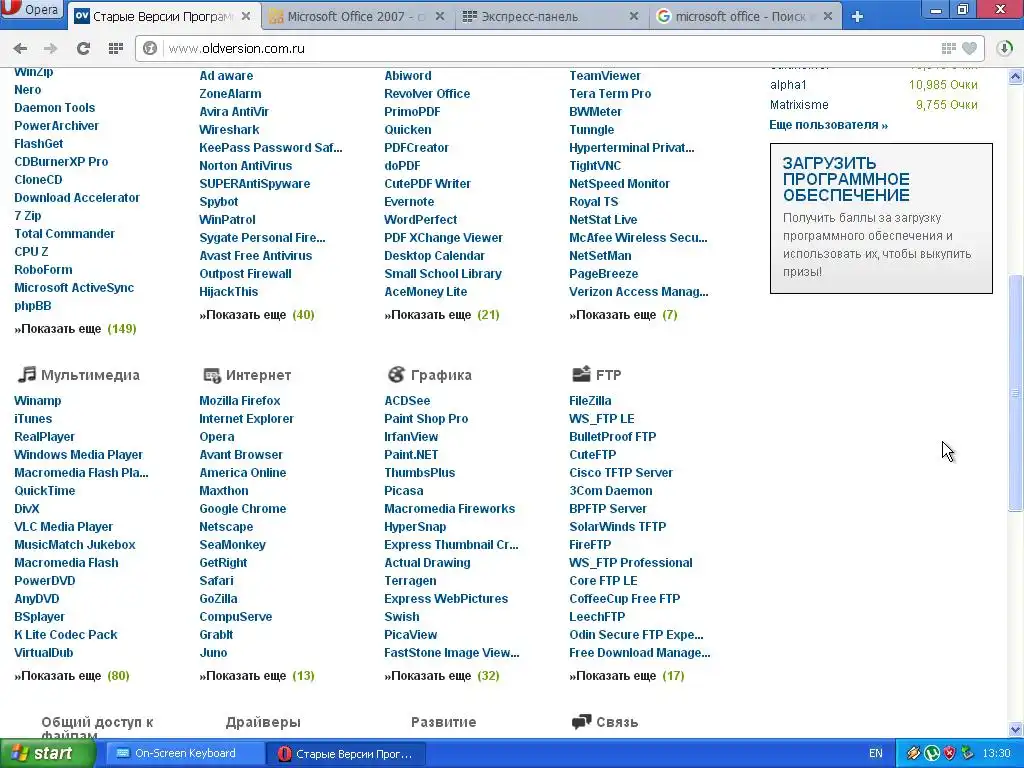1024x768 pixels.
Task: Click the EN language indicator
Action: click(876, 754)
